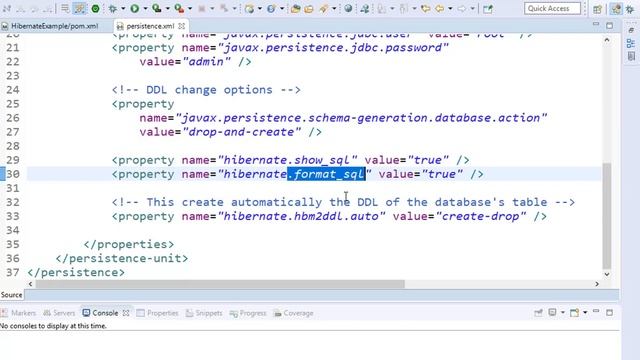This screenshot has height=360, width=640.
Task: Expand the Search icon dropdown arrow
Action: click(x=334, y=9)
